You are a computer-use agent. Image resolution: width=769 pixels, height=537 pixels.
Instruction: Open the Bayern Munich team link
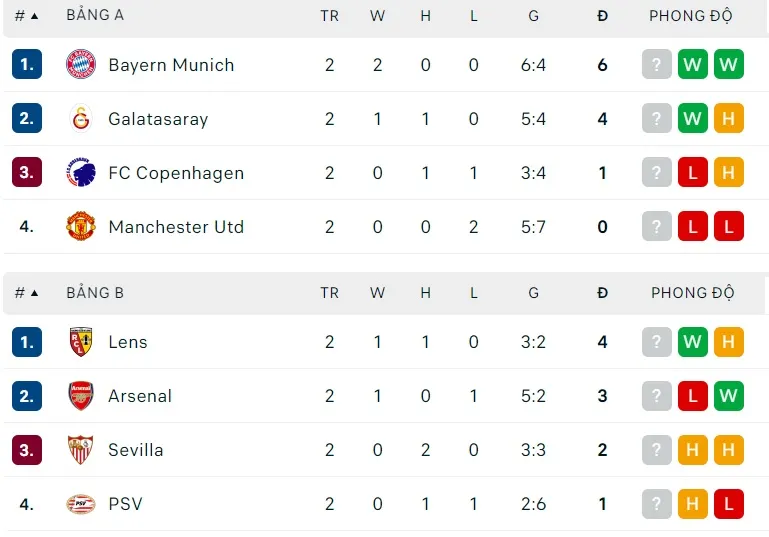tap(171, 65)
